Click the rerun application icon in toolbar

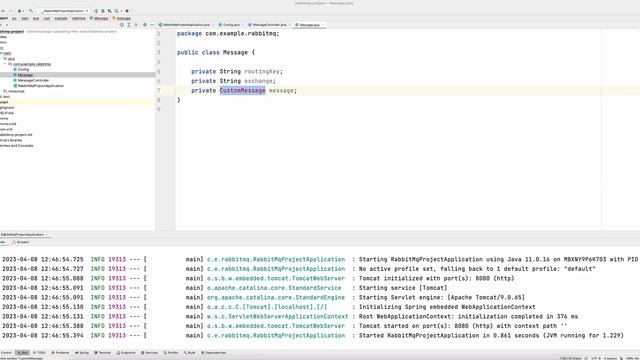96,11
